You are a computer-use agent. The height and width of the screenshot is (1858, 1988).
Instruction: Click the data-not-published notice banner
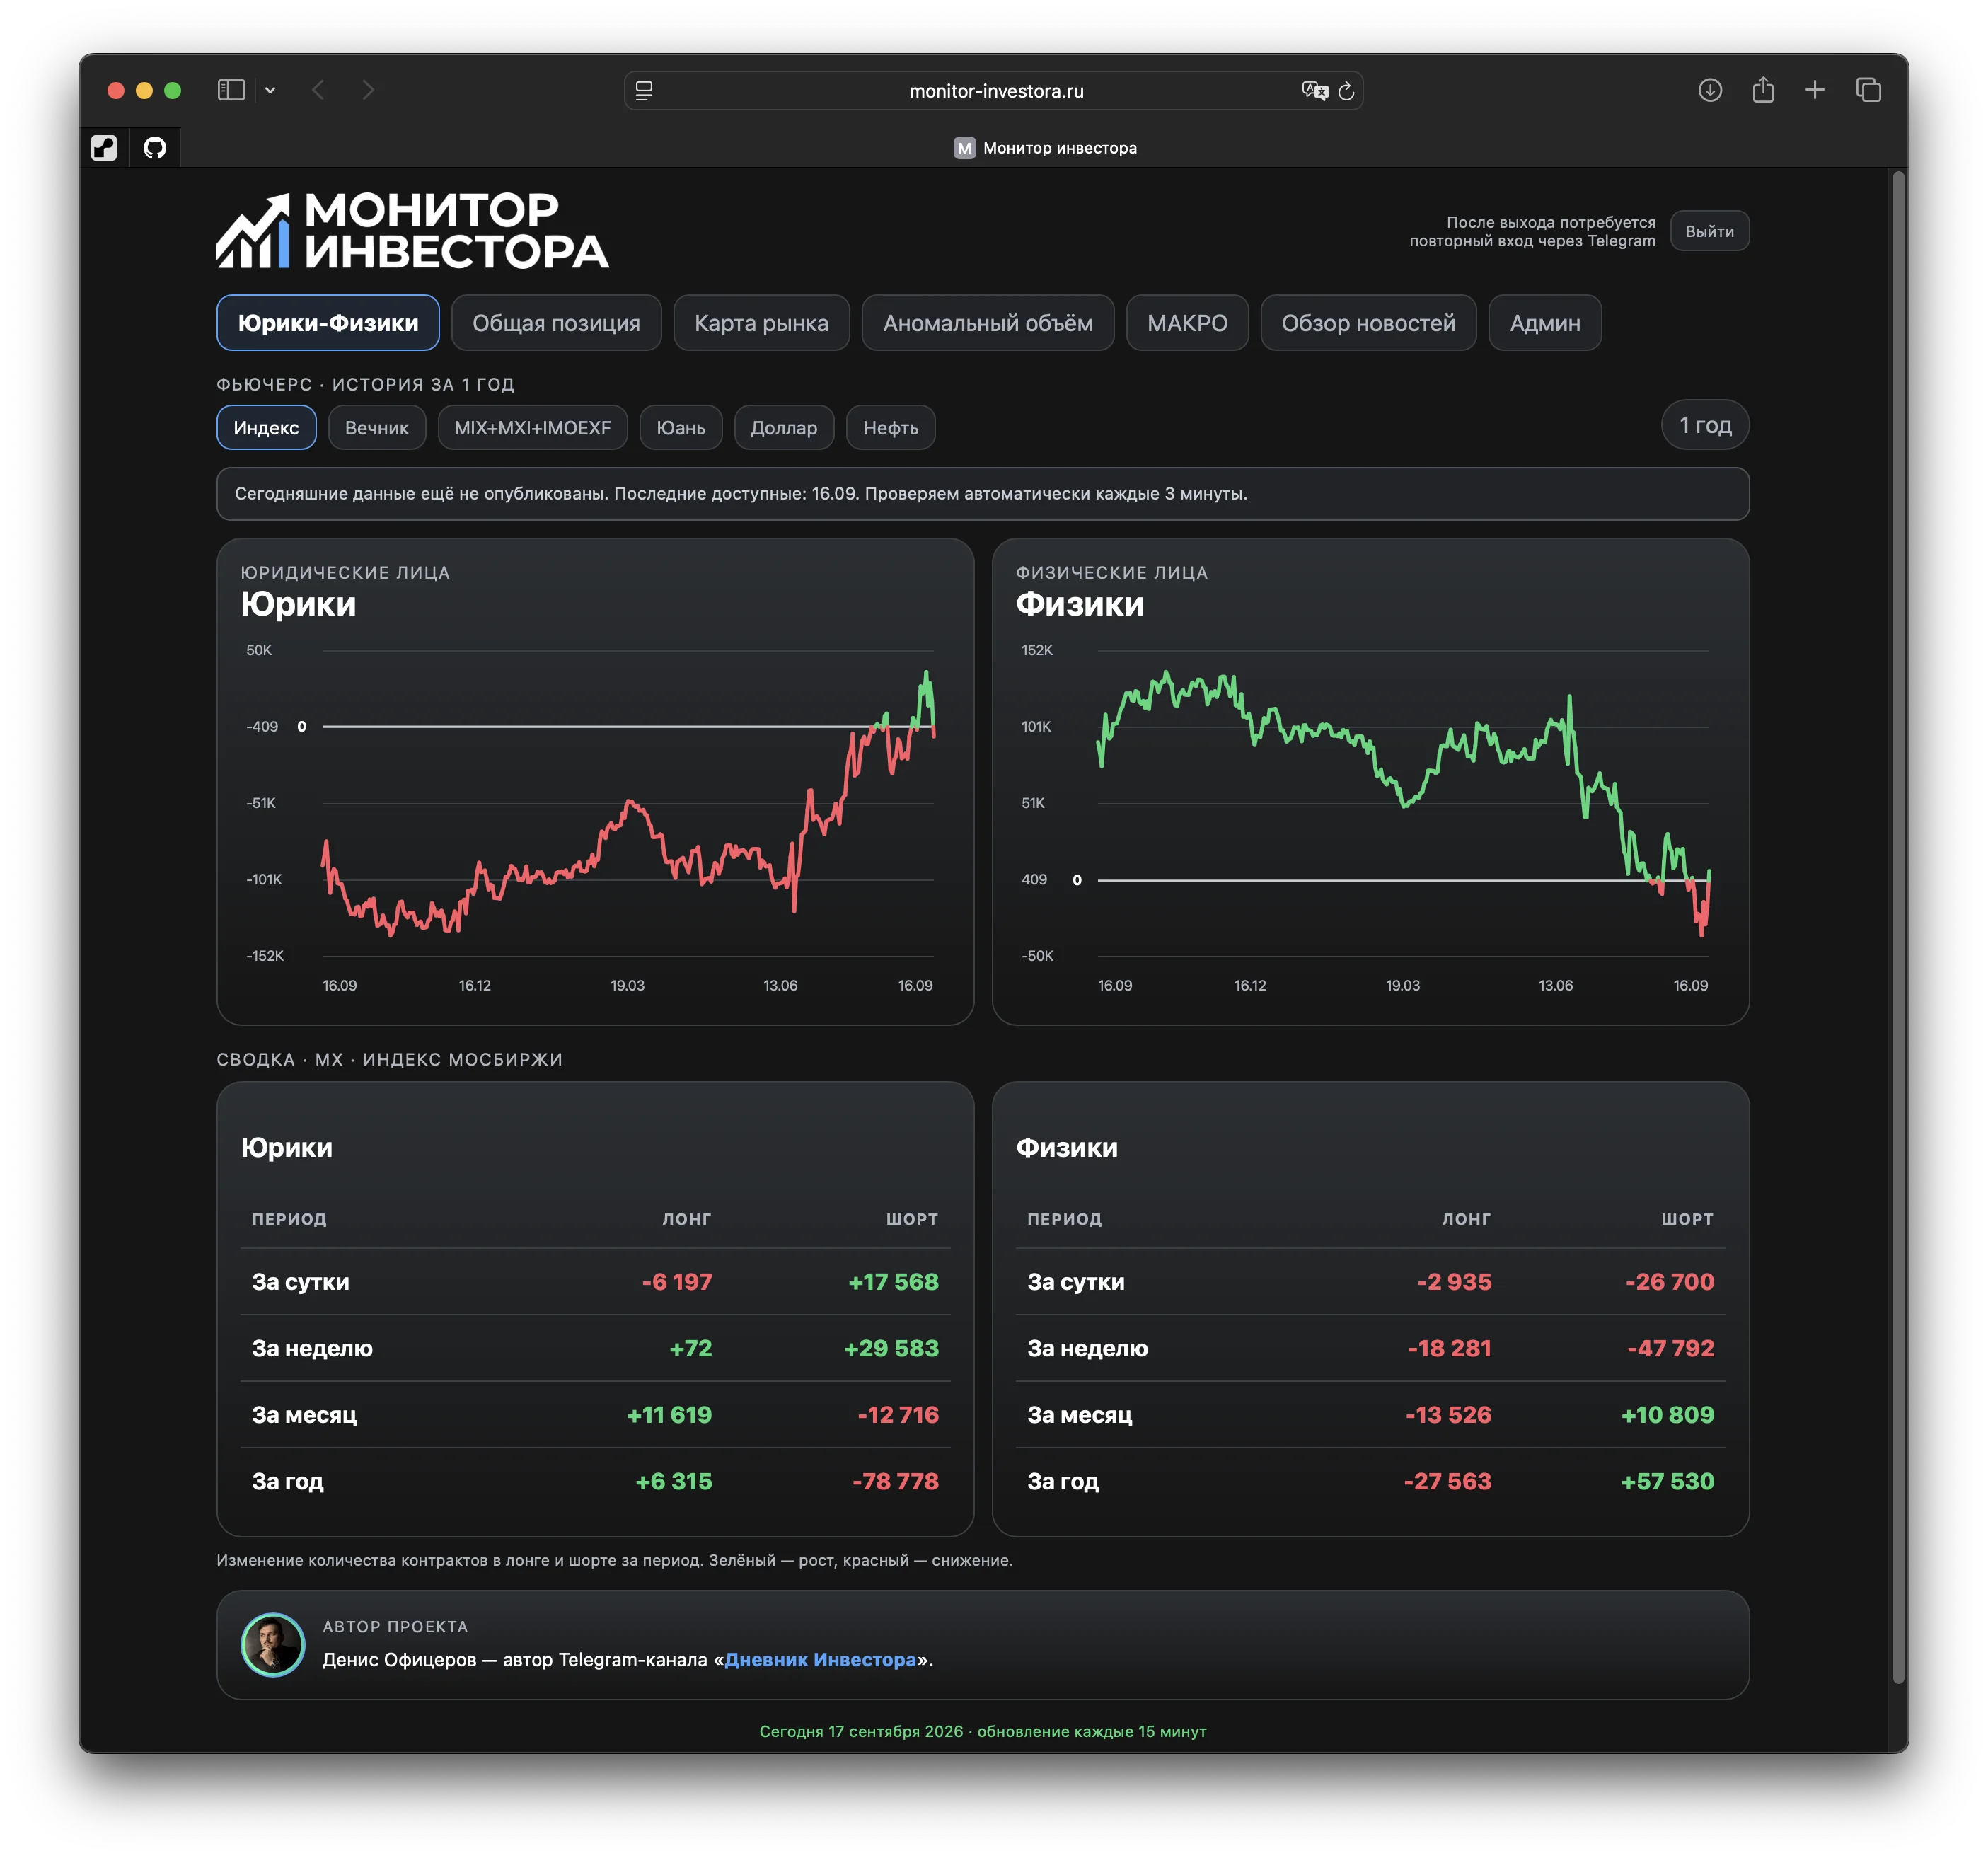point(983,494)
